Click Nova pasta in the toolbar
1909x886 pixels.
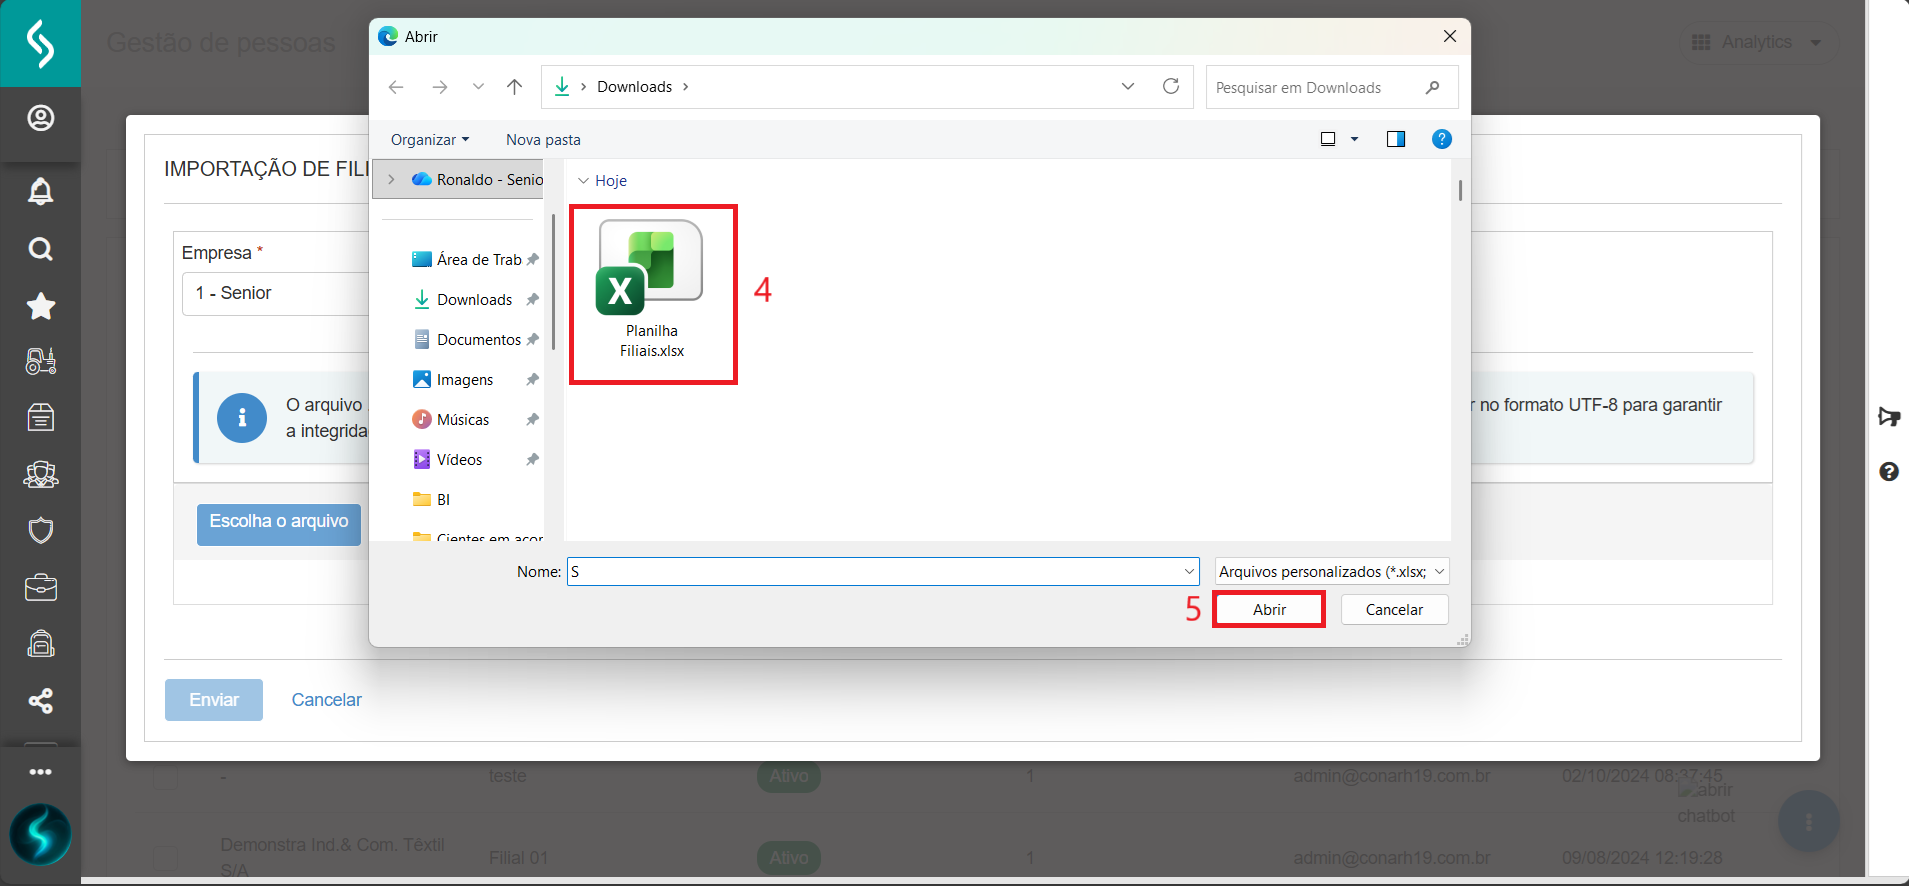click(x=543, y=140)
